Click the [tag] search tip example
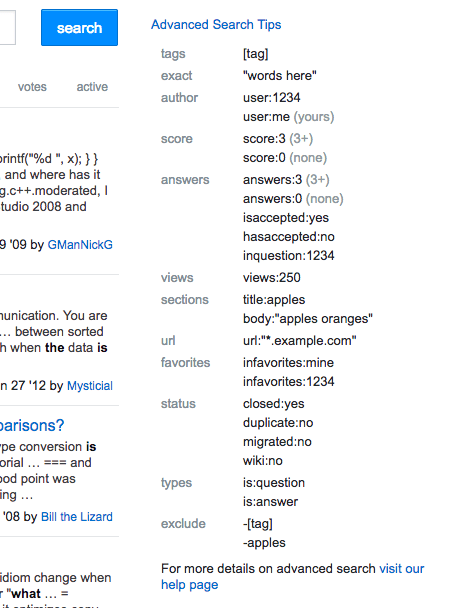Viewport: 466px width, 608px height. tap(255, 54)
